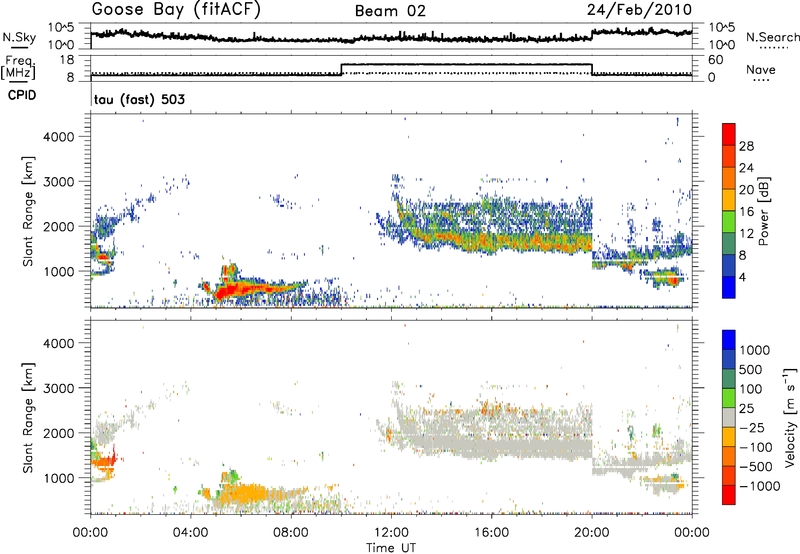This screenshot has height=554, width=800.
Task: Click the velocity colorbar value '-25'
Action: (752, 427)
